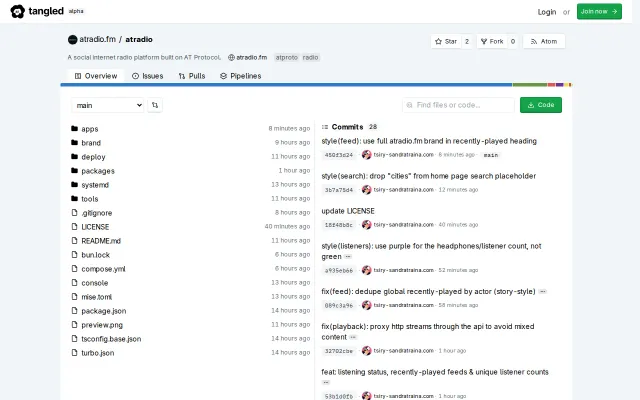Click the README.md file icon
The width and height of the screenshot is (640, 400).
(74, 240)
